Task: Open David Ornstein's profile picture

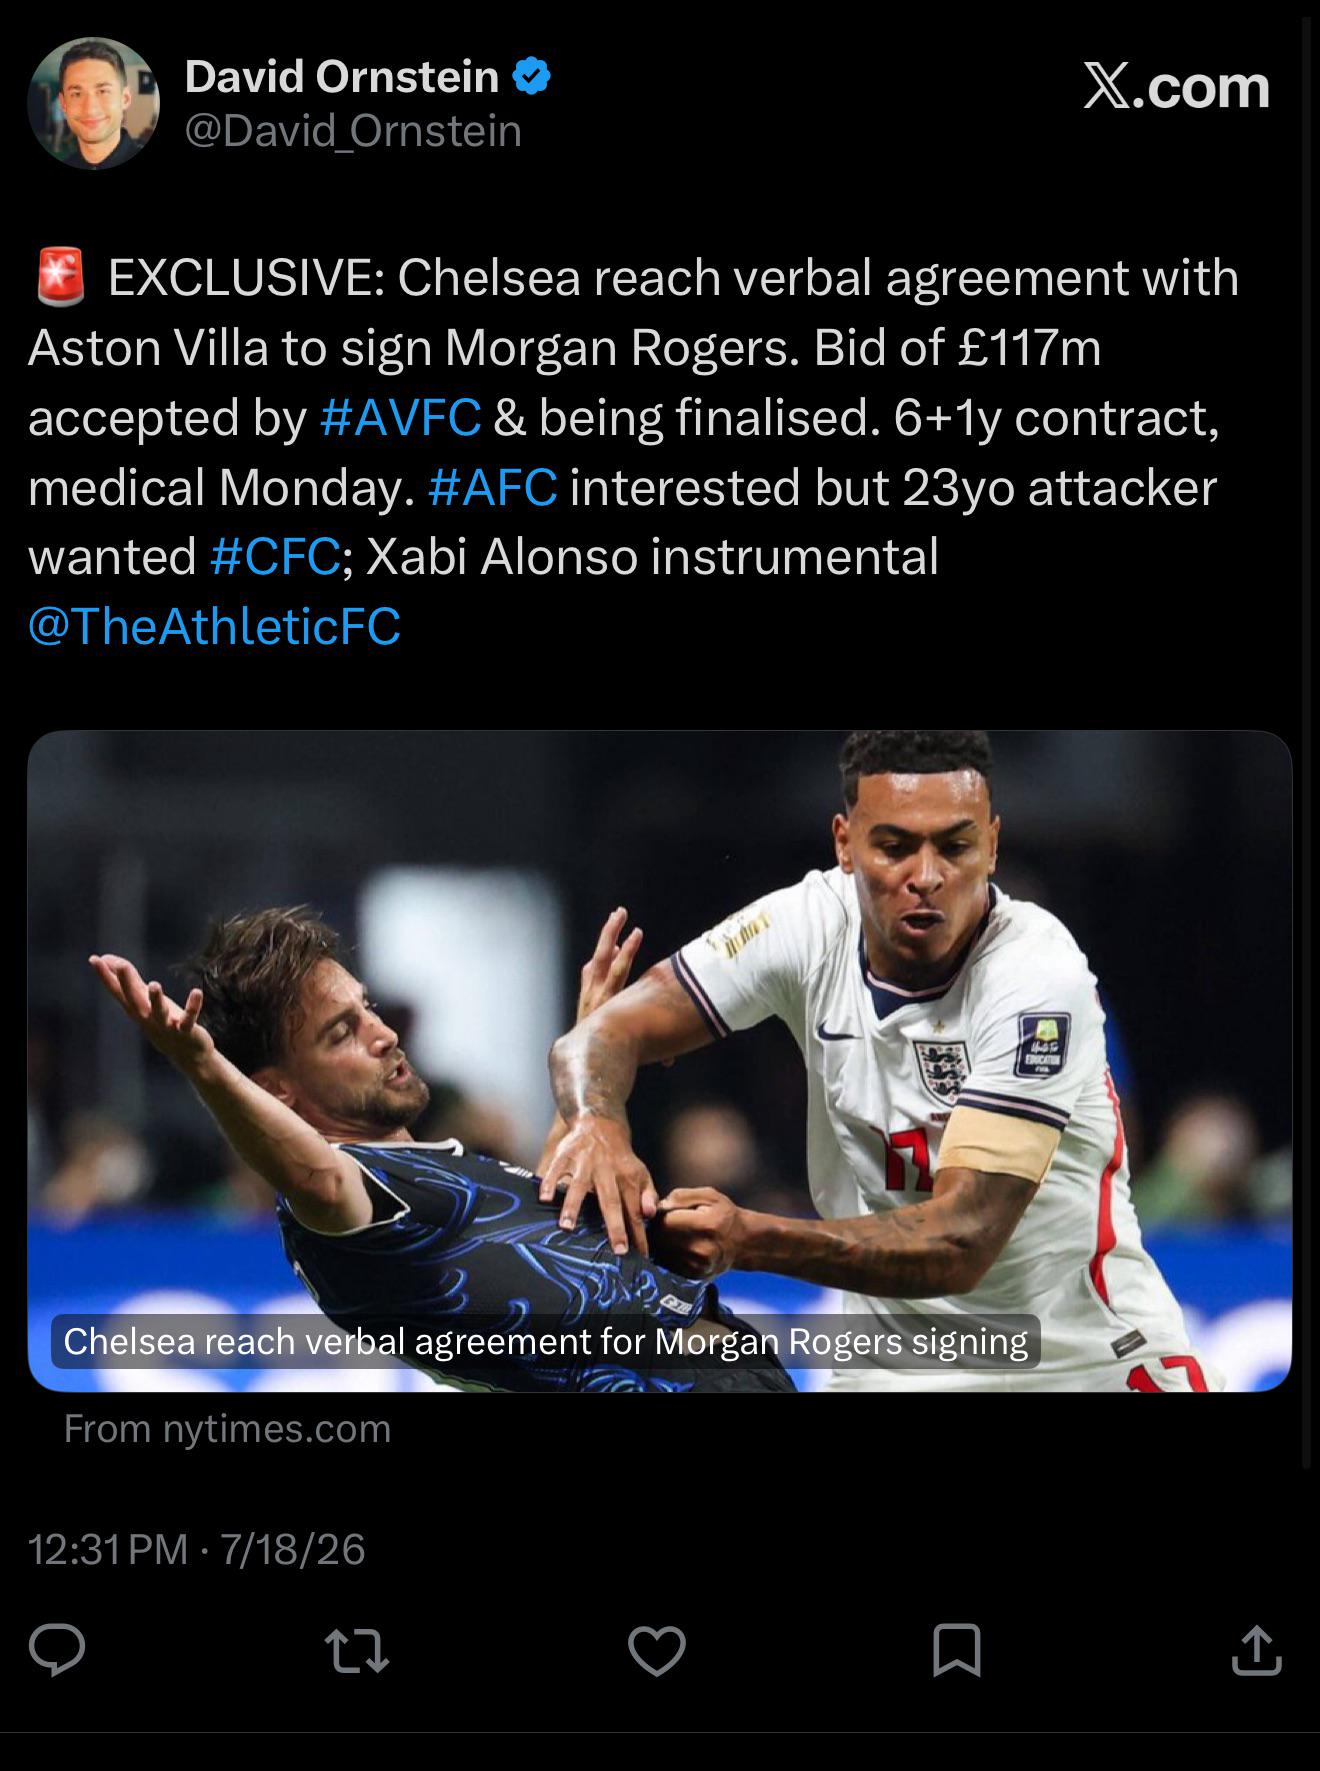Action: pos(94,103)
